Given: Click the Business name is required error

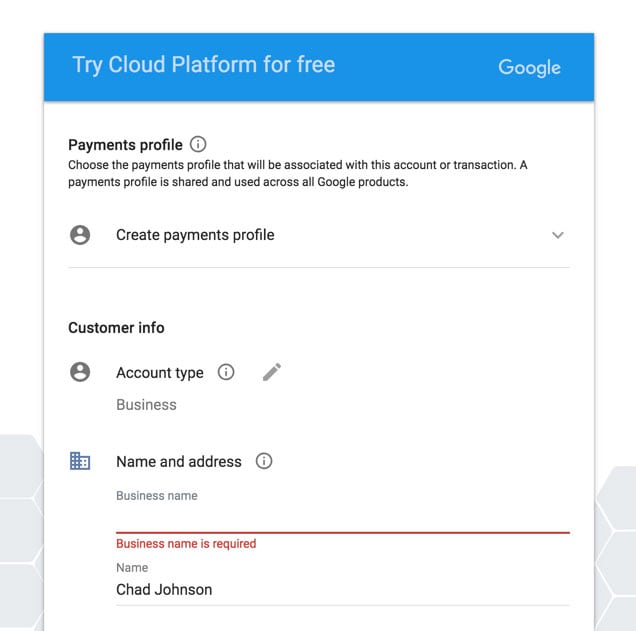Looking at the screenshot, I should 186,543.
